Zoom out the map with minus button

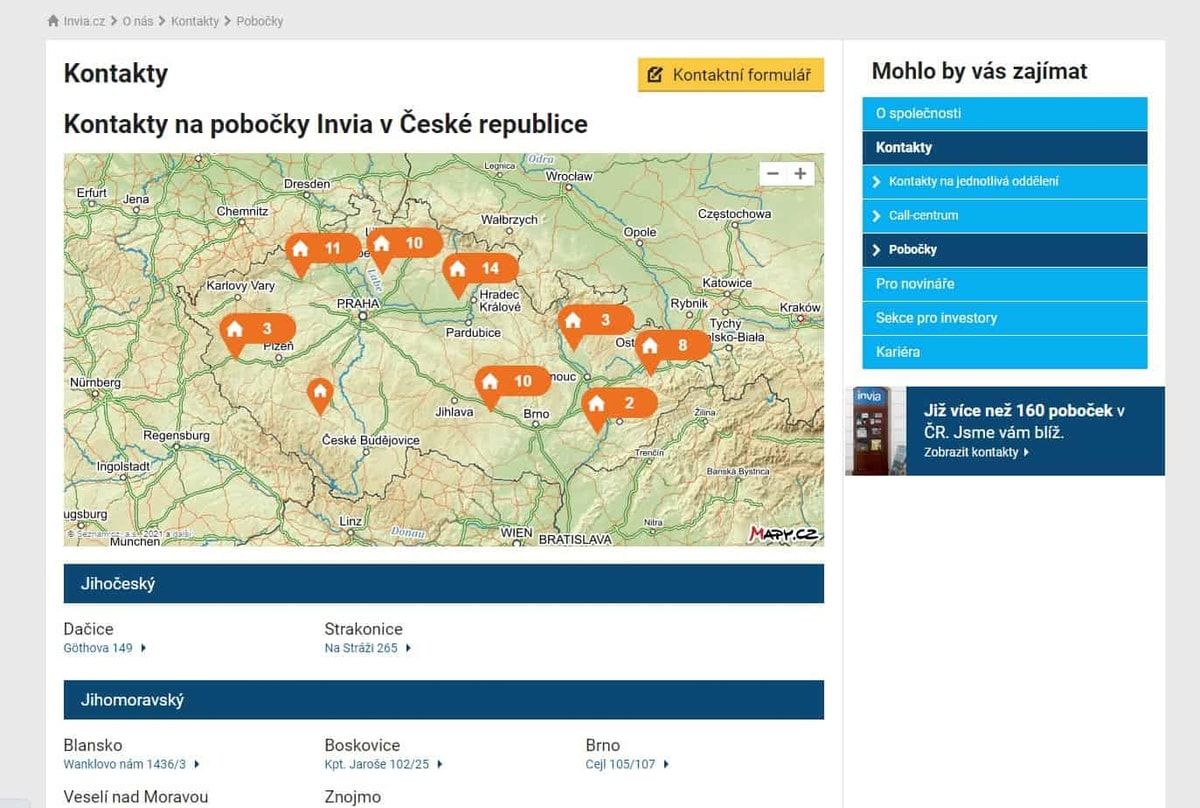(772, 173)
